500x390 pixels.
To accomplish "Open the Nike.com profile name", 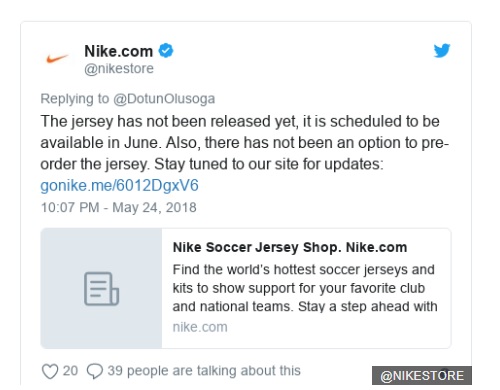I will pyautogui.click(x=119, y=51).
